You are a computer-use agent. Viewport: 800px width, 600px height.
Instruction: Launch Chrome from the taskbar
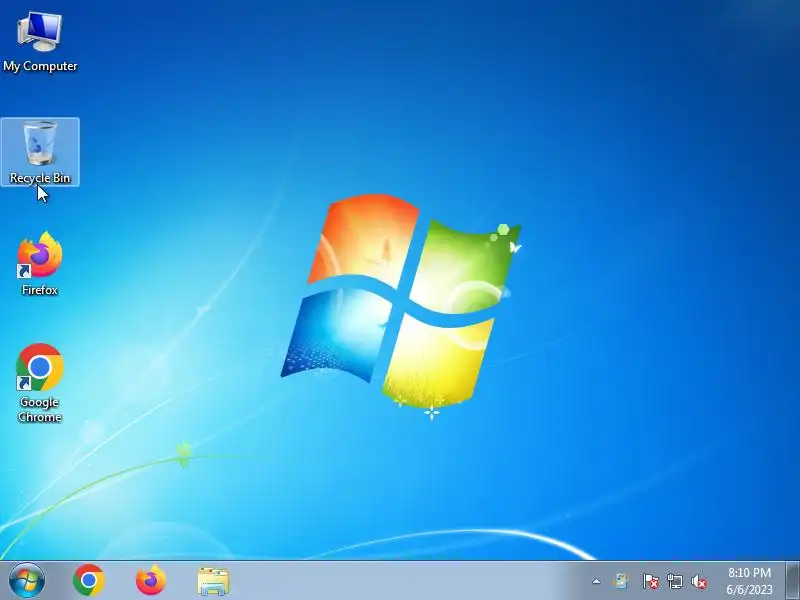(89, 581)
